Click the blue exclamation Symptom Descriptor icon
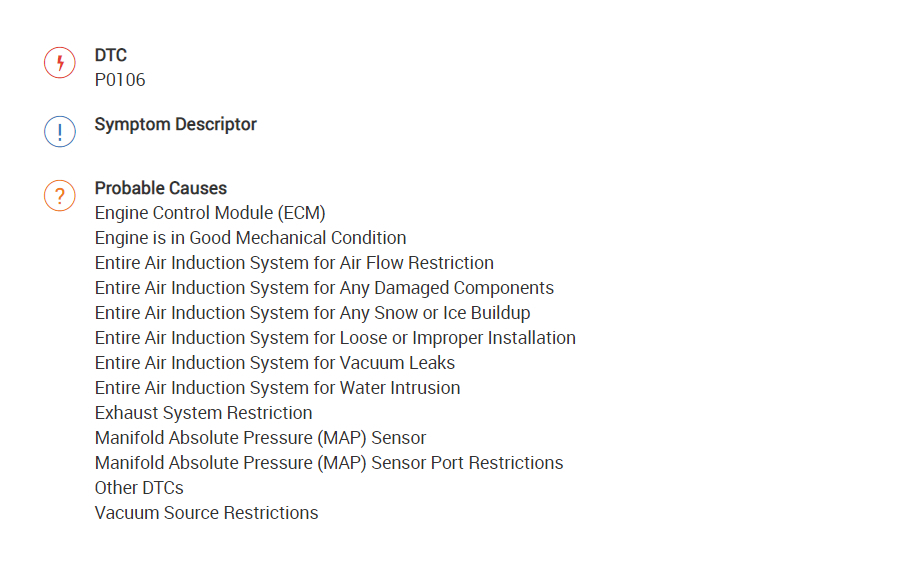This screenshot has width=915, height=565. point(60,132)
